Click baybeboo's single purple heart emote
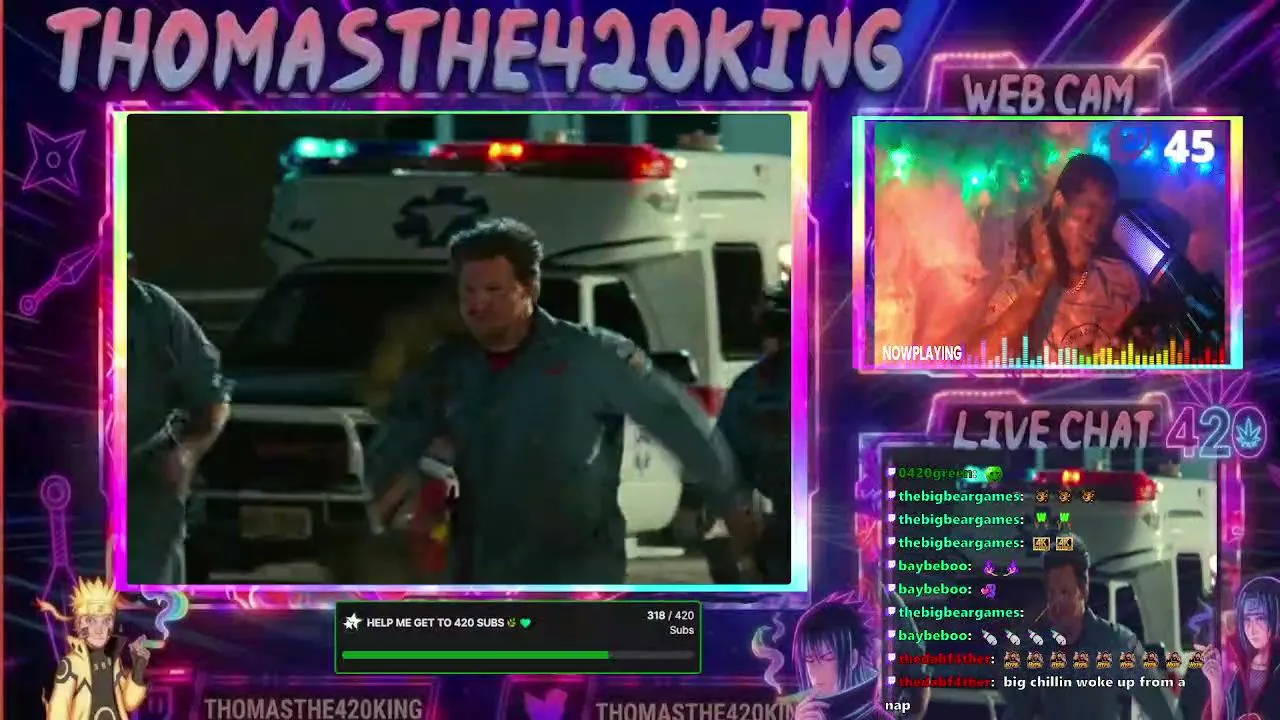Viewport: 1280px width, 720px height. (989, 590)
